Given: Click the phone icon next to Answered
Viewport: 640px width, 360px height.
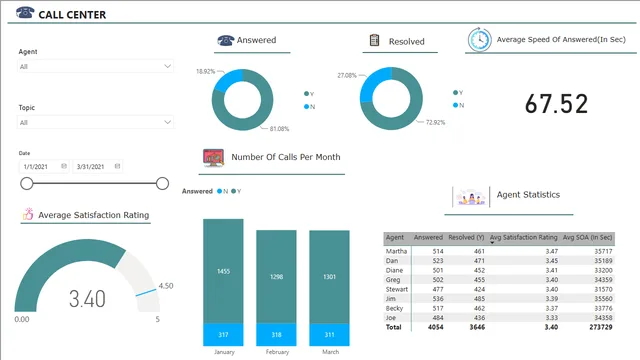Looking at the screenshot, I should 225,40.
